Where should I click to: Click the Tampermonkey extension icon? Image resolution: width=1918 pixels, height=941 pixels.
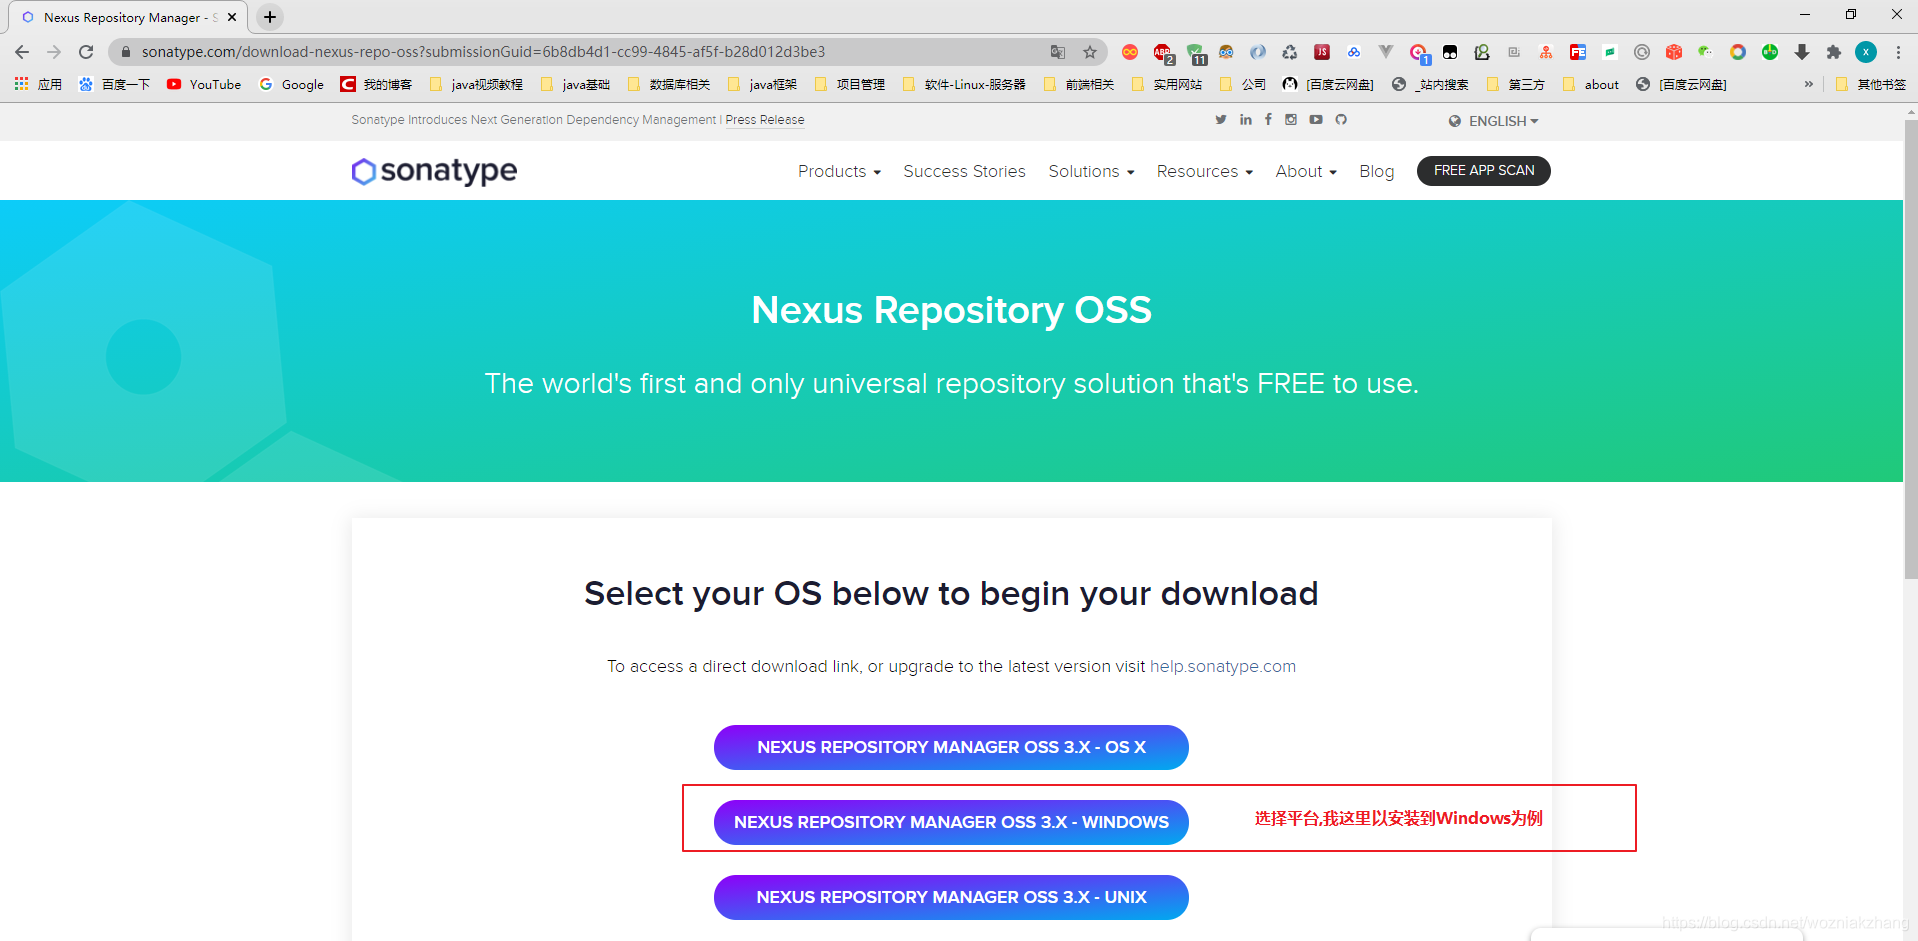pyautogui.click(x=1450, y=52)
